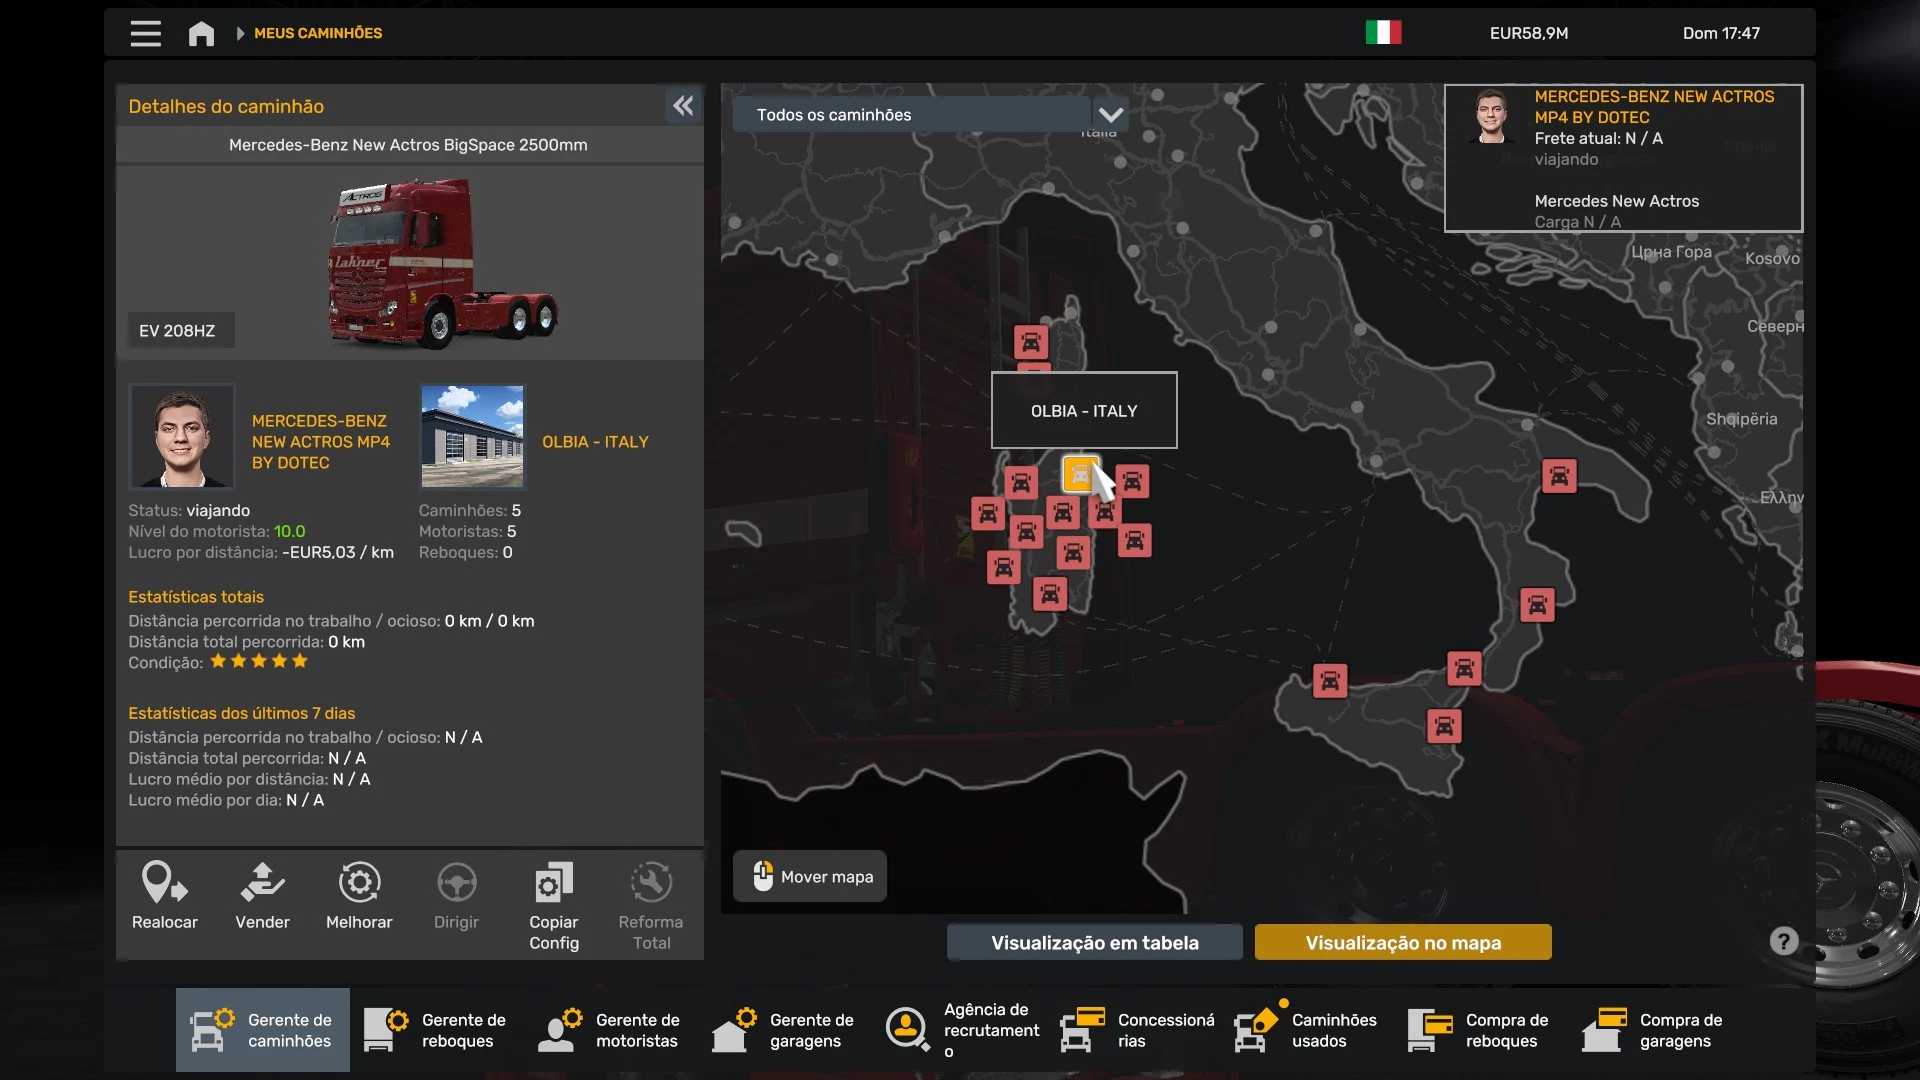Click the driver portrait in map card
Screen dimensions: 1920x1080
(x=1491, y=117)
